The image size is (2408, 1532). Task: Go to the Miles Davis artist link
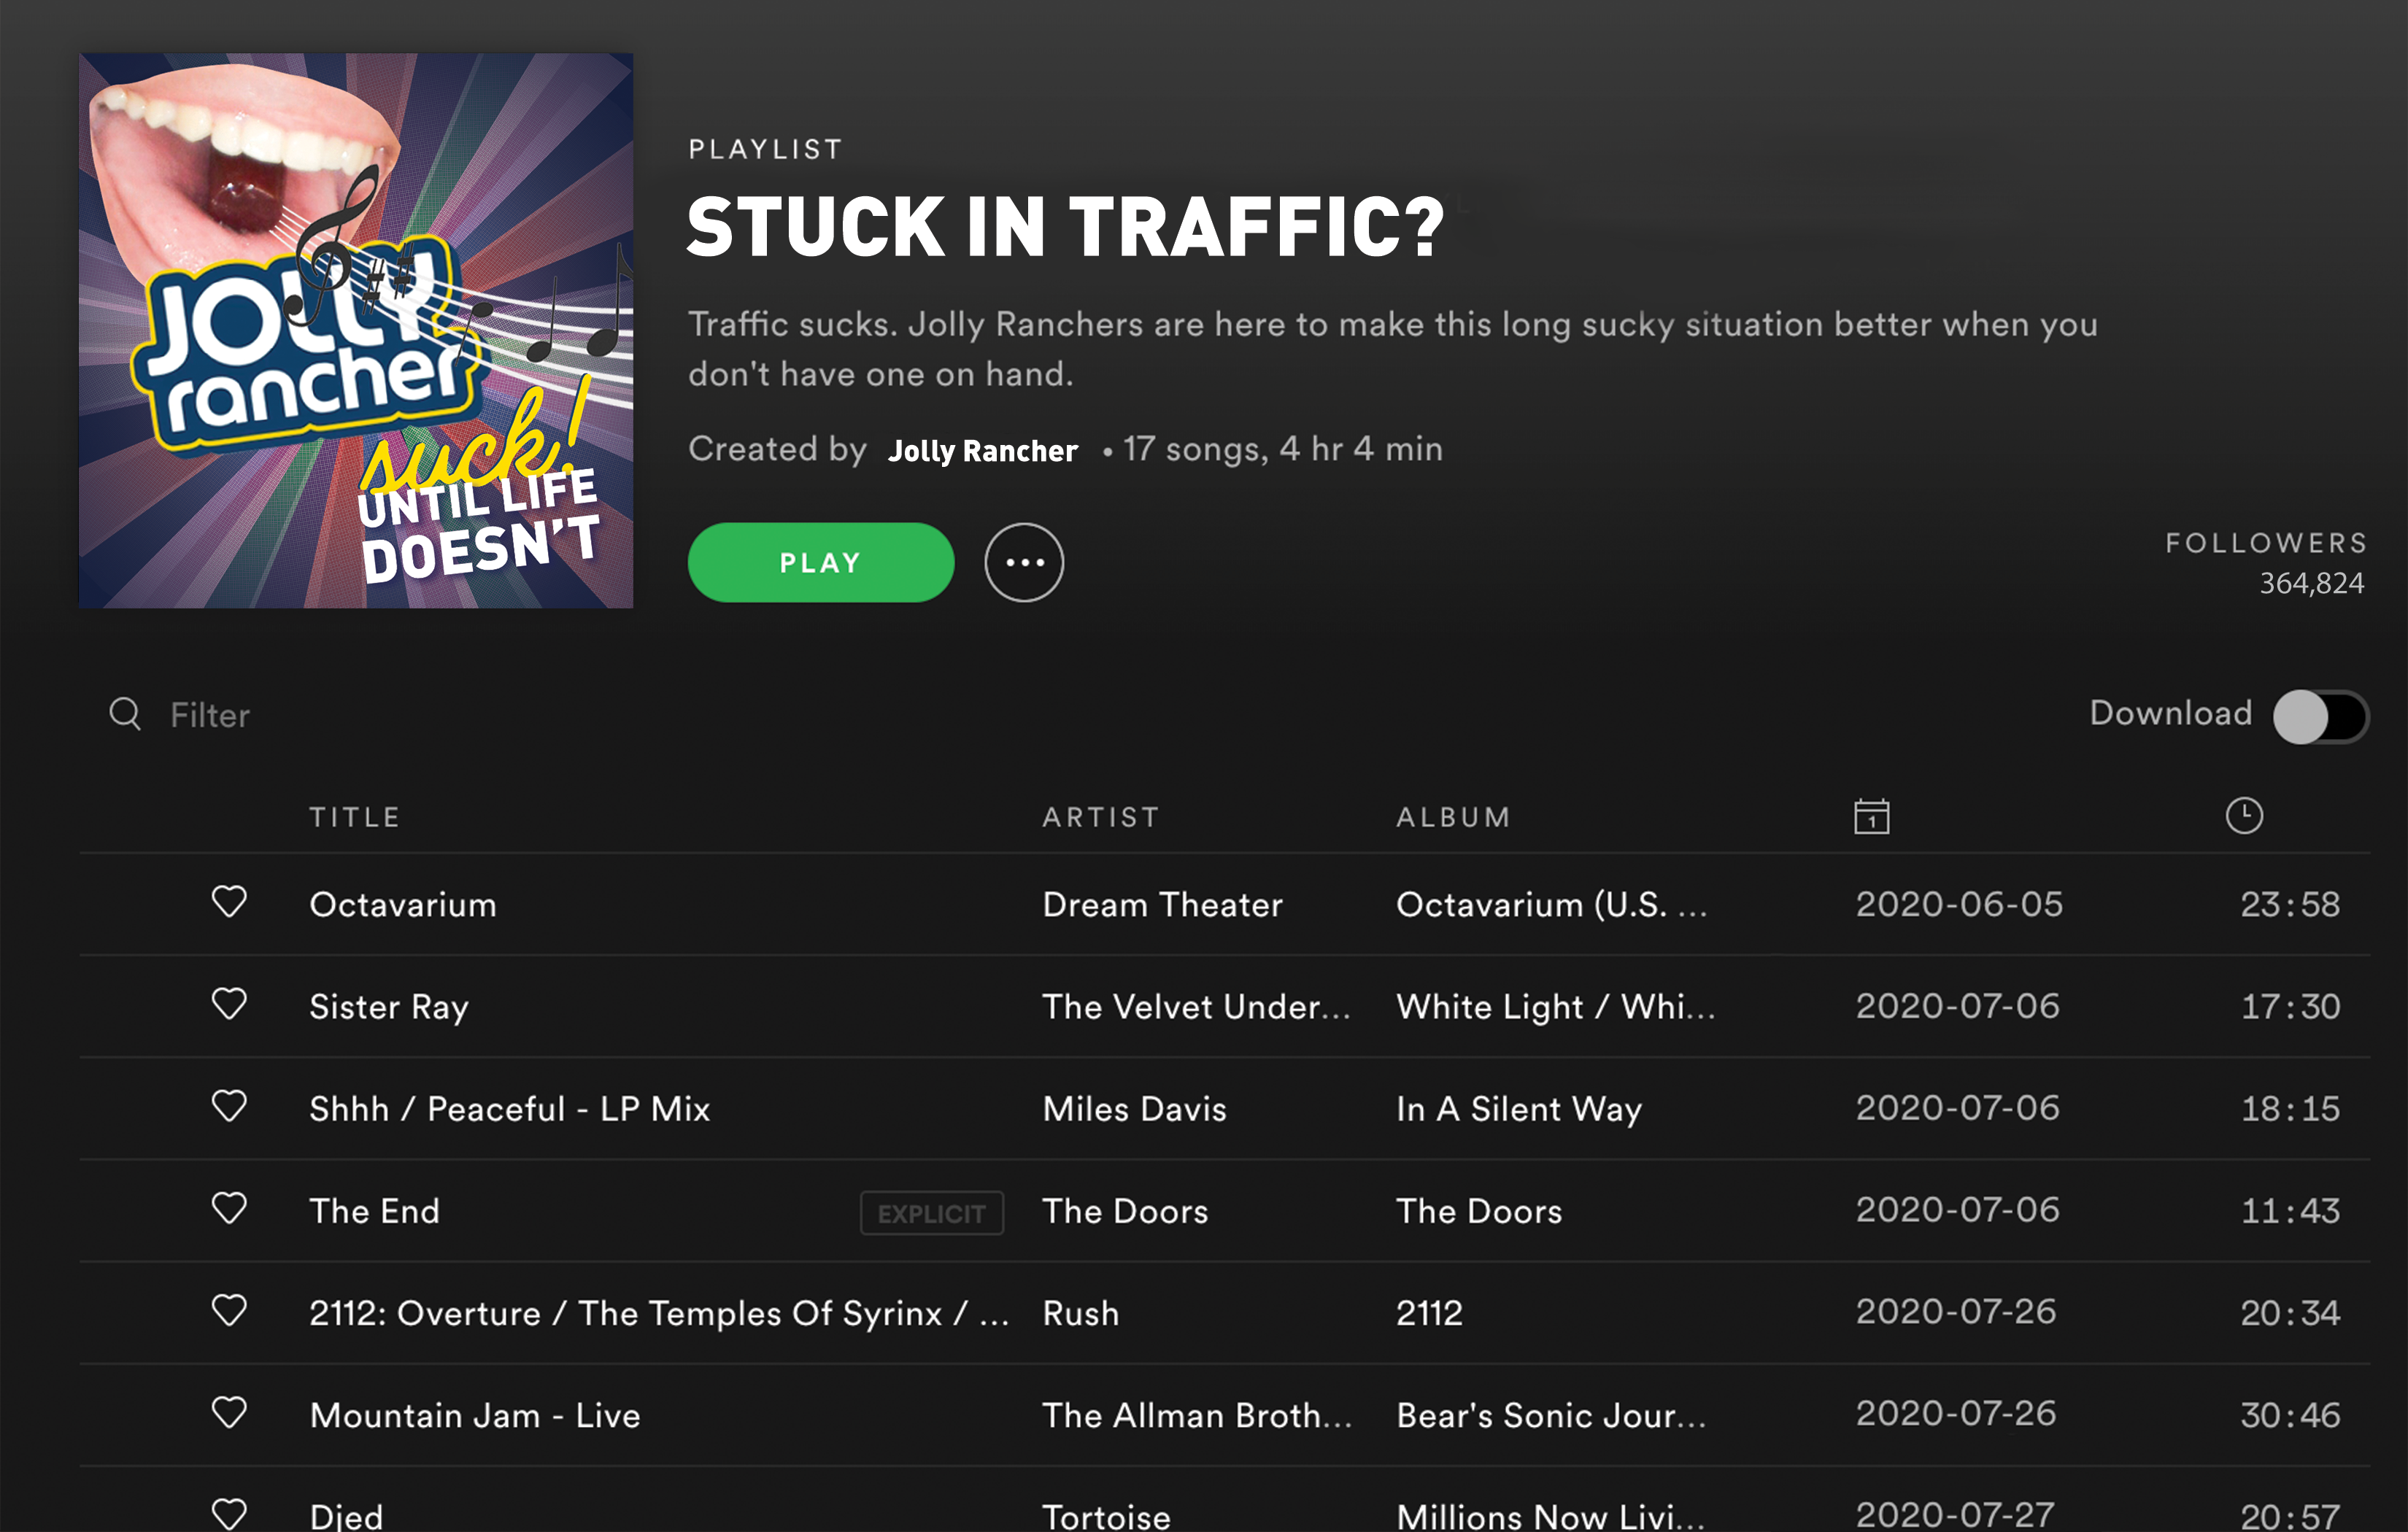tap(1134, 1108)
